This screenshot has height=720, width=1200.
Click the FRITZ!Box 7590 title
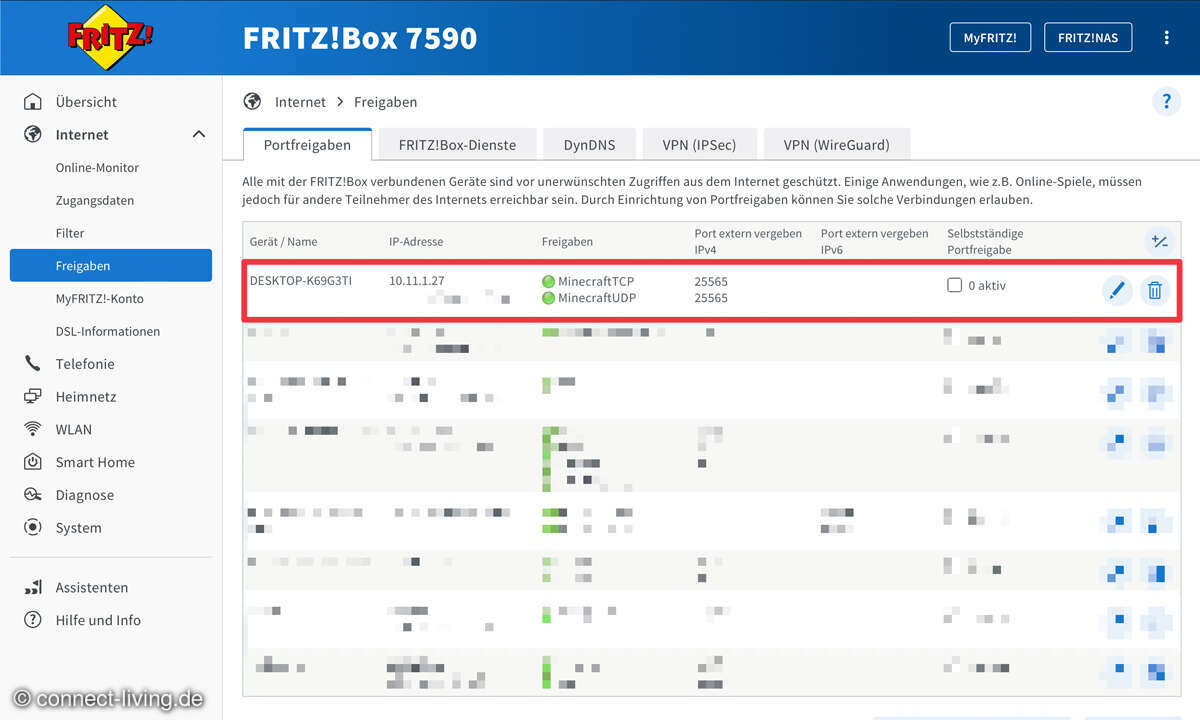360,38
